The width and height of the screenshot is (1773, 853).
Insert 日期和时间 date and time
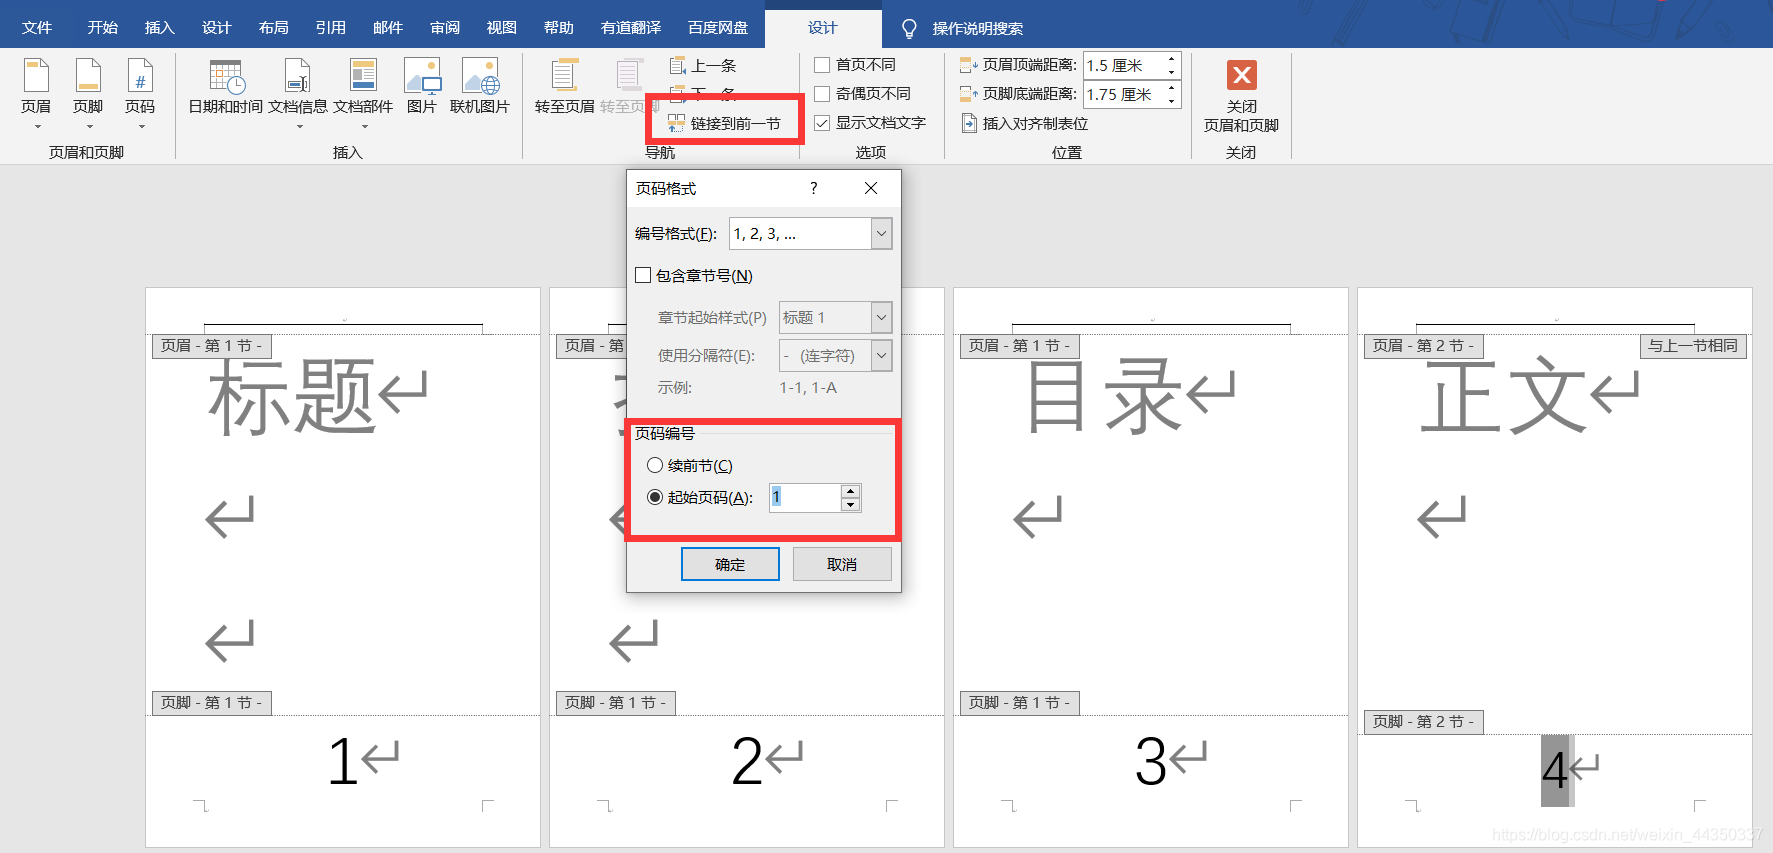[226, 88]
